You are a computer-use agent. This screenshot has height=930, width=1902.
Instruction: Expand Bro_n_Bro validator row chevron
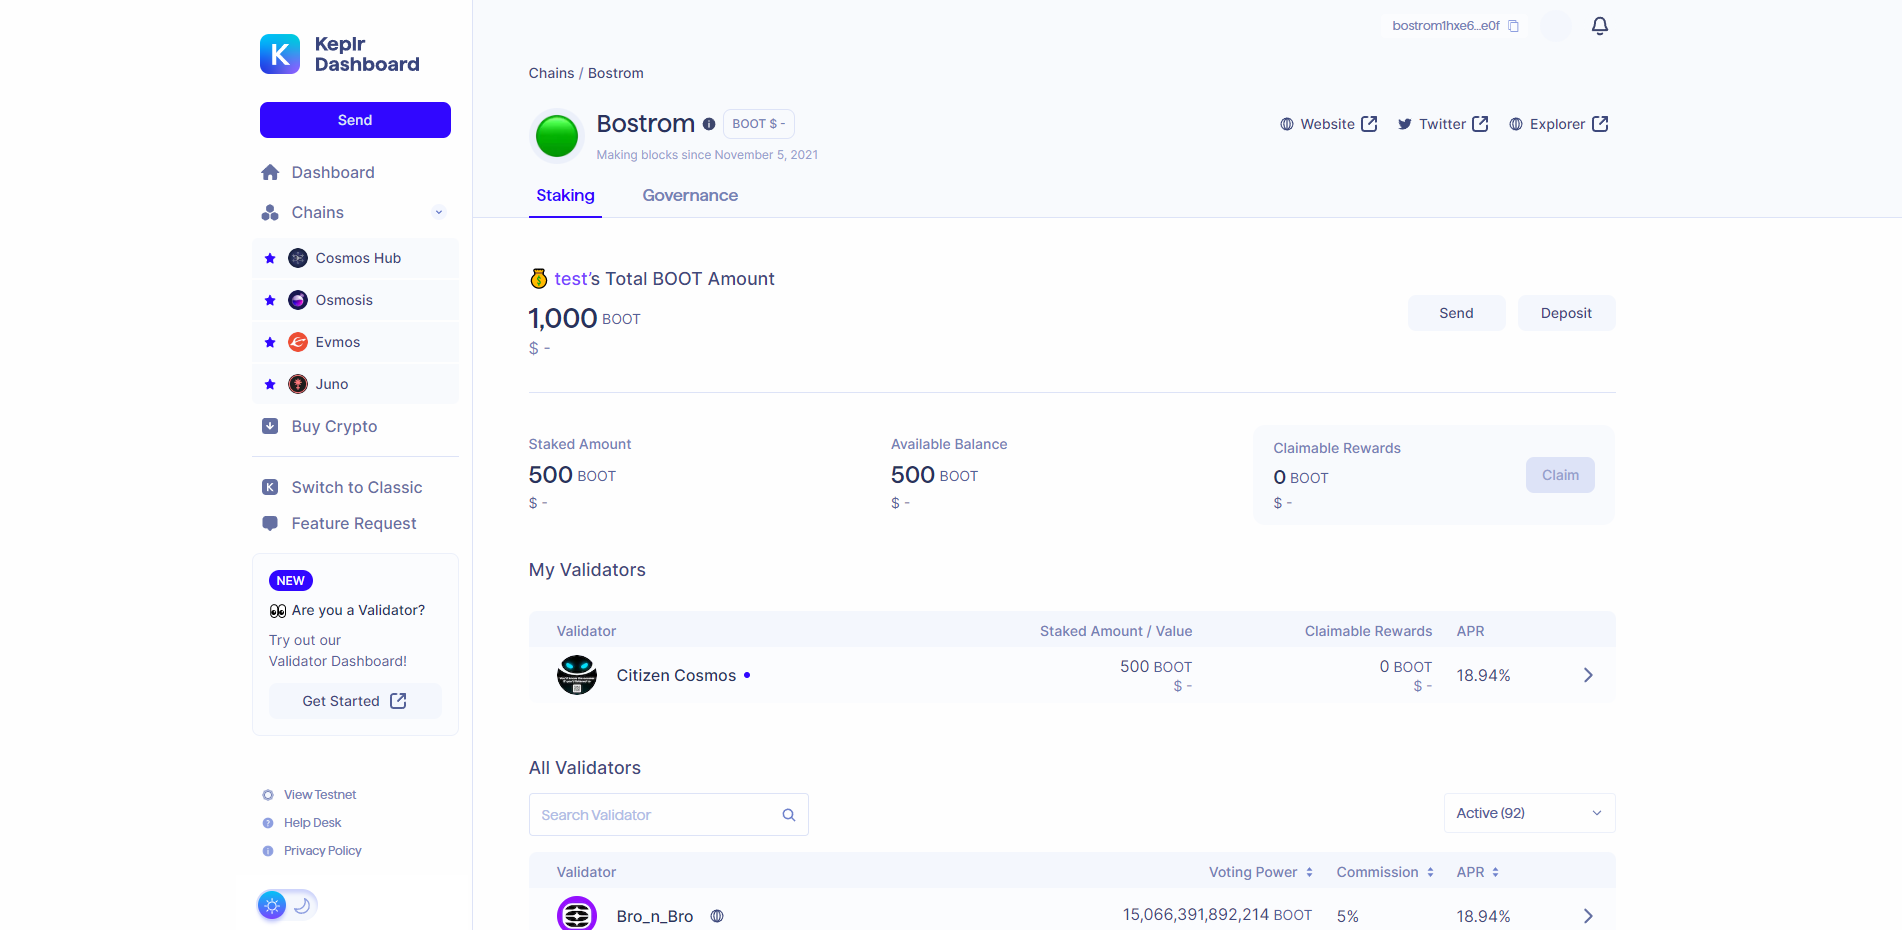pyautogui.click(x=1588, y=916)
